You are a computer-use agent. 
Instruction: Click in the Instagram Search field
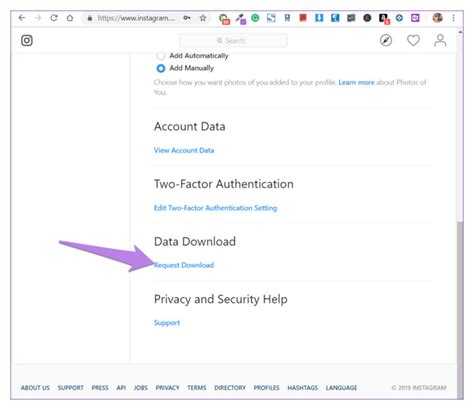[x=233, y=41]
